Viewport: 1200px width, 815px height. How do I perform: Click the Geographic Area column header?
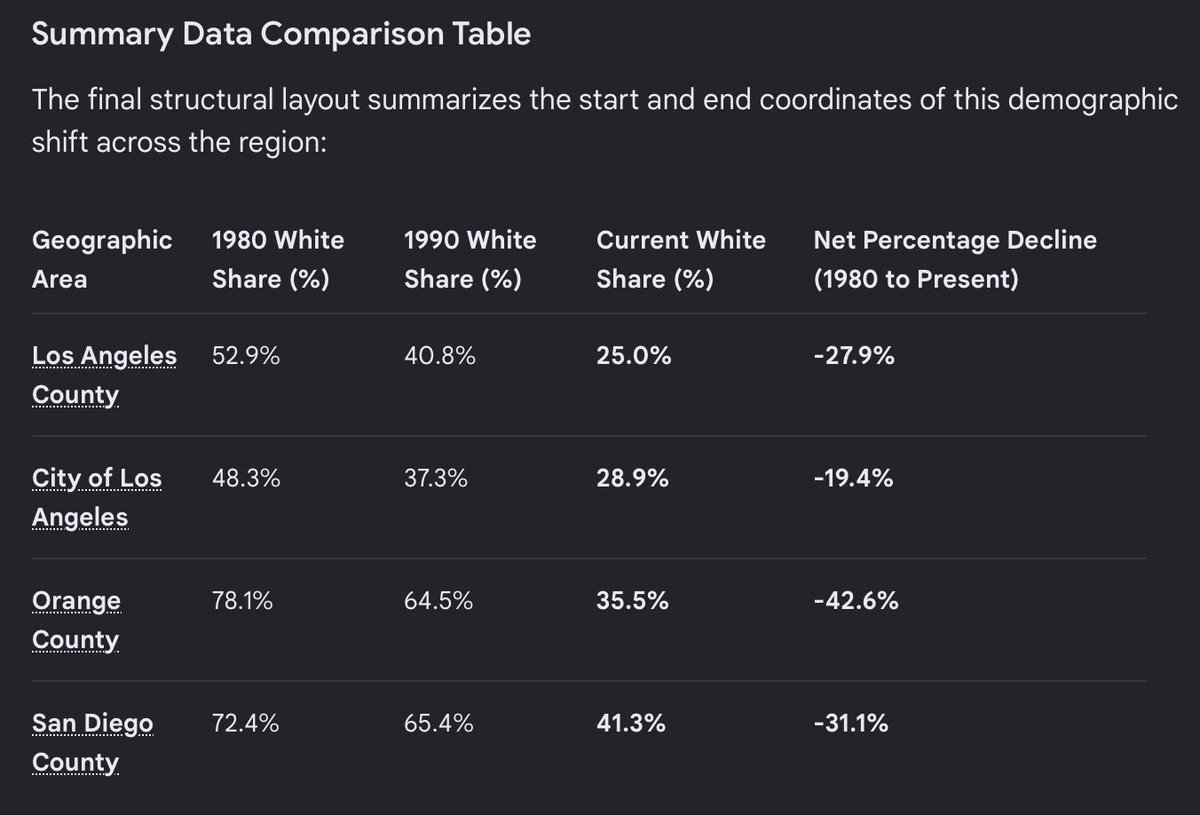click(102, 260)
